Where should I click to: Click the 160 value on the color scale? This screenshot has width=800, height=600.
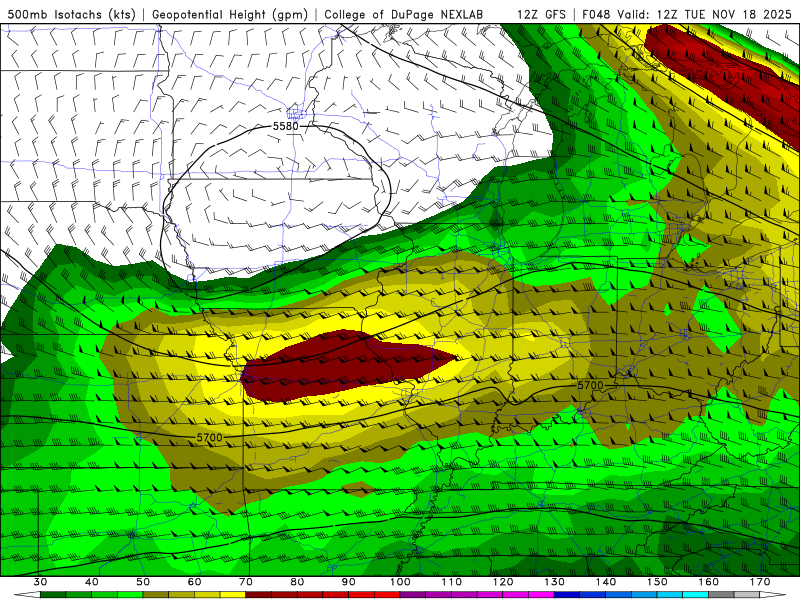[x=709, y=582]
